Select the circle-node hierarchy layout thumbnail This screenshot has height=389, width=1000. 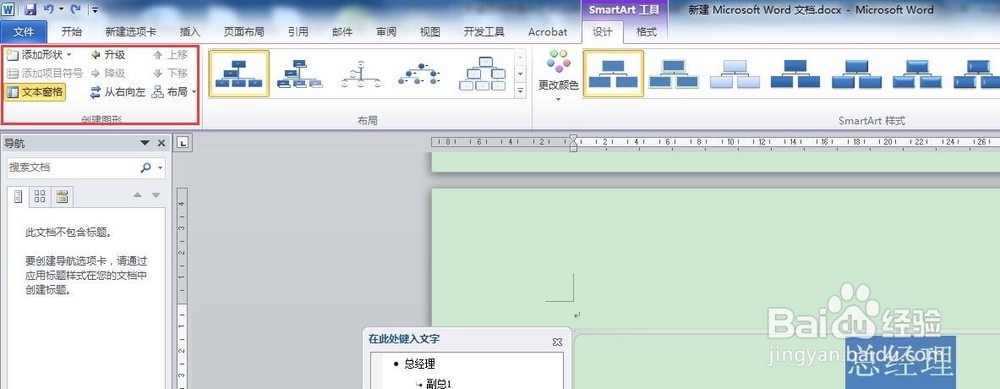360,73
